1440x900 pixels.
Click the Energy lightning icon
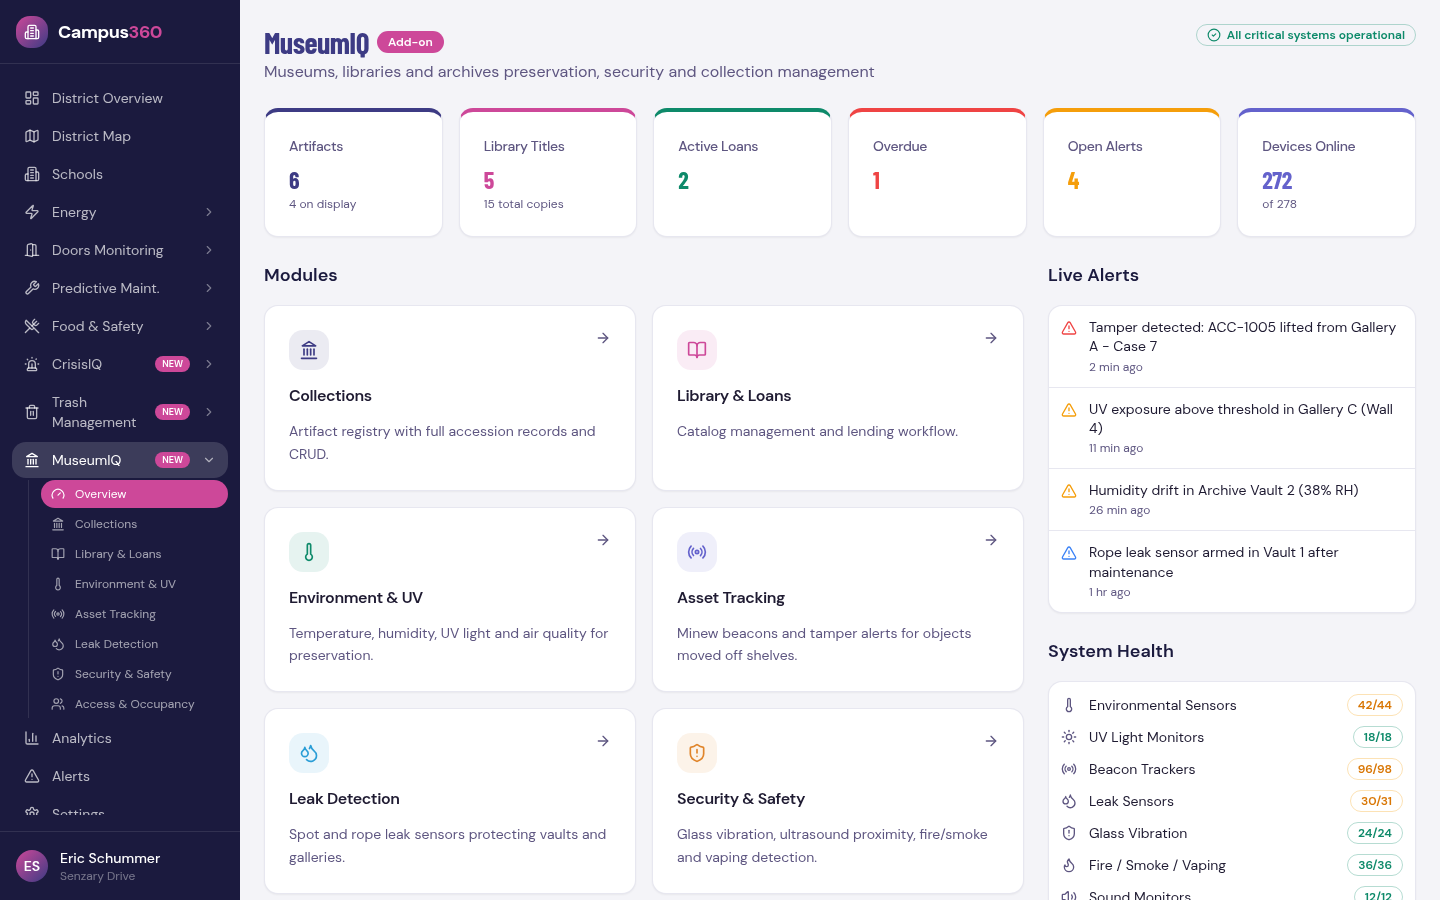(x=32, y=212)
